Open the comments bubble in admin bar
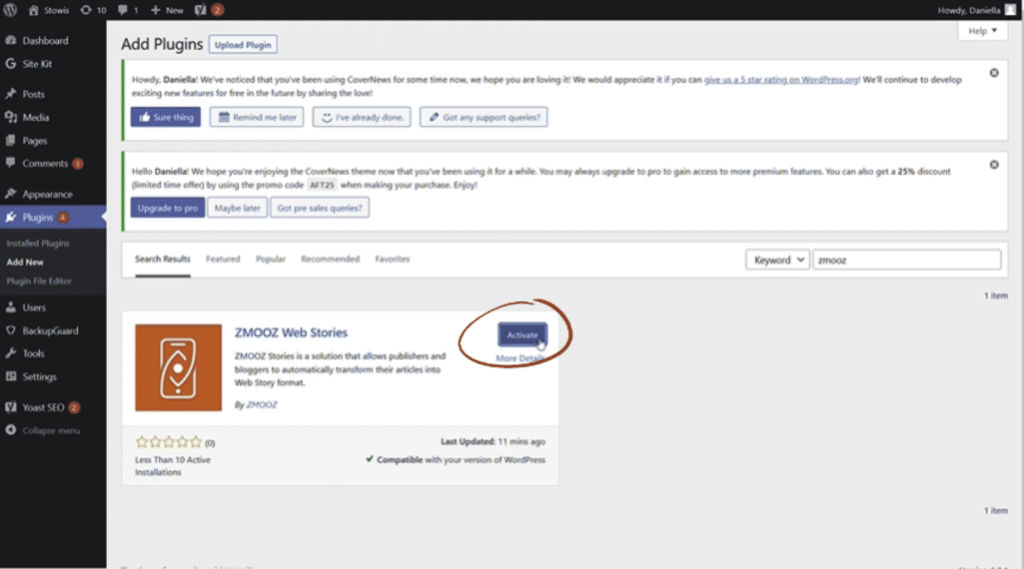 point(128,10)
